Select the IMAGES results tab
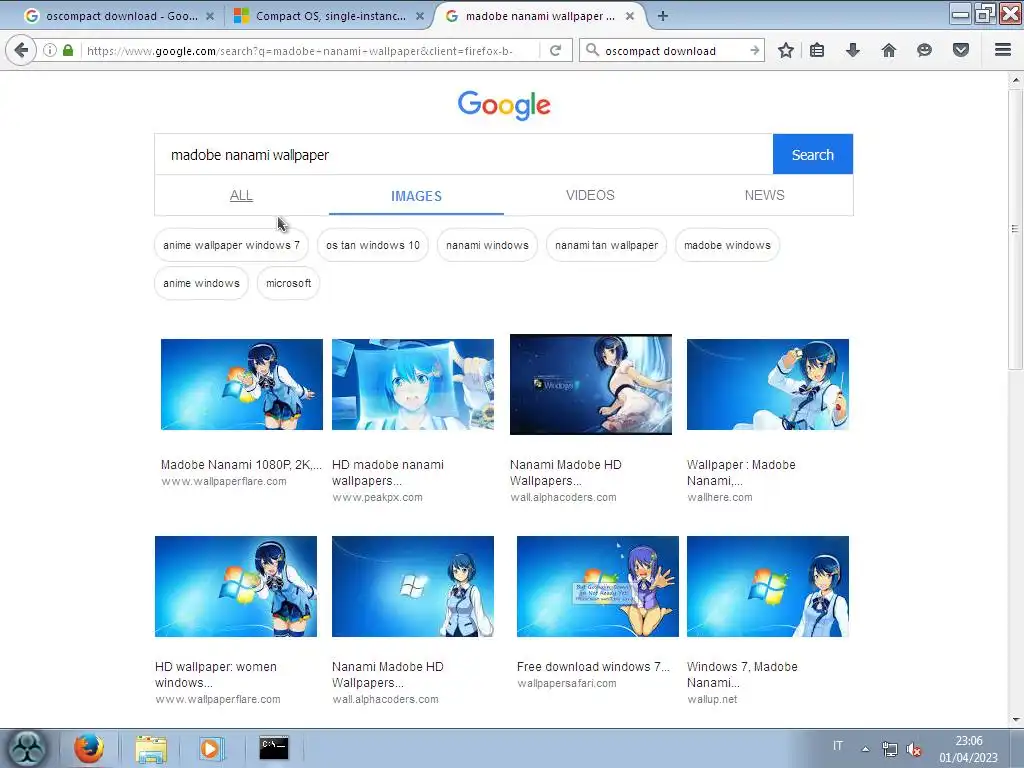The image size is (1024, 768). [416, 196]
